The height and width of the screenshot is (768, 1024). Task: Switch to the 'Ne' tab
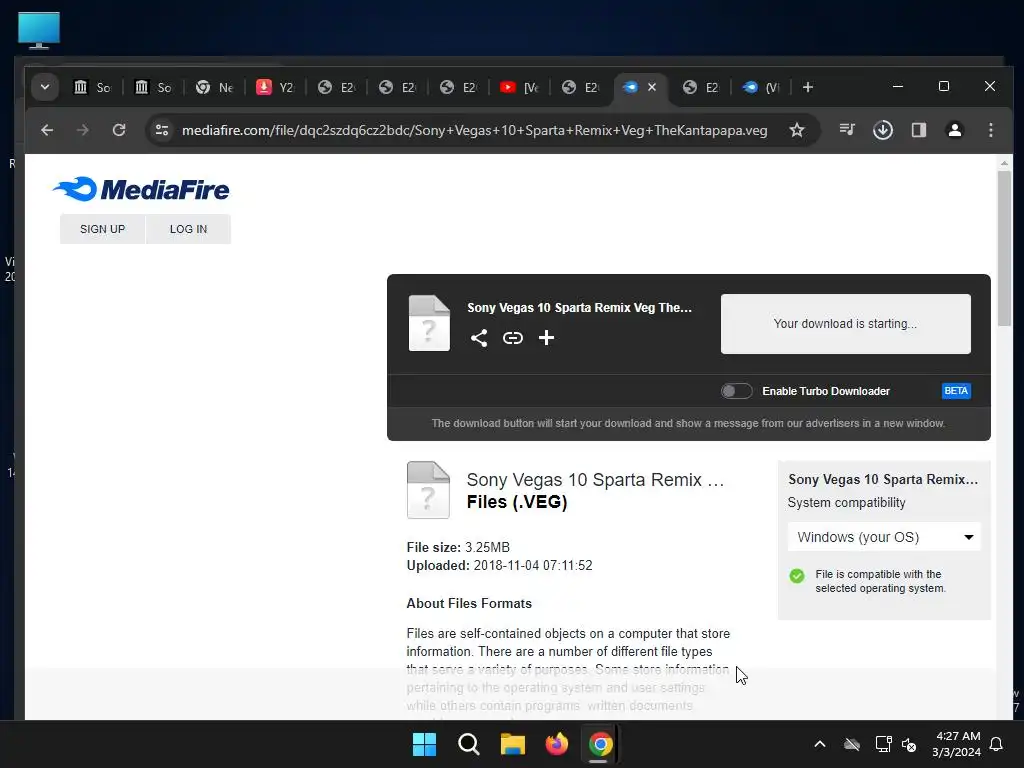coord(214,87)
